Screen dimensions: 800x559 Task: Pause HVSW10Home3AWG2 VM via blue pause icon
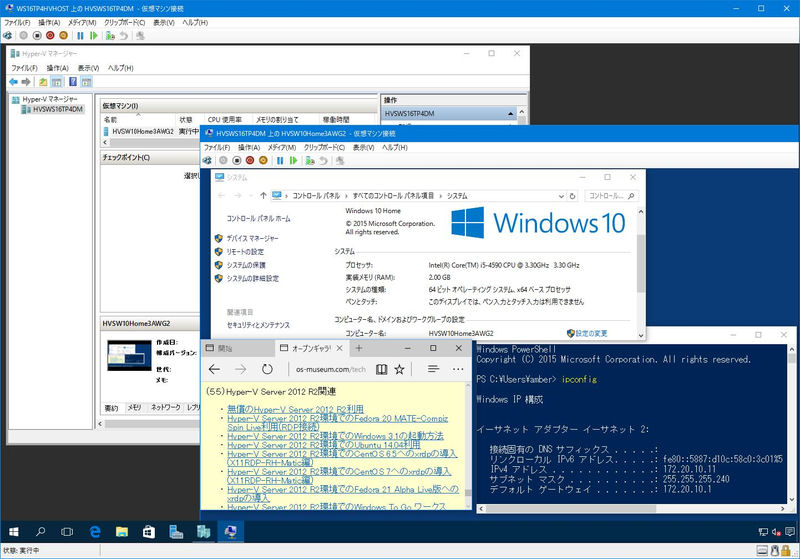pos(280,161)
